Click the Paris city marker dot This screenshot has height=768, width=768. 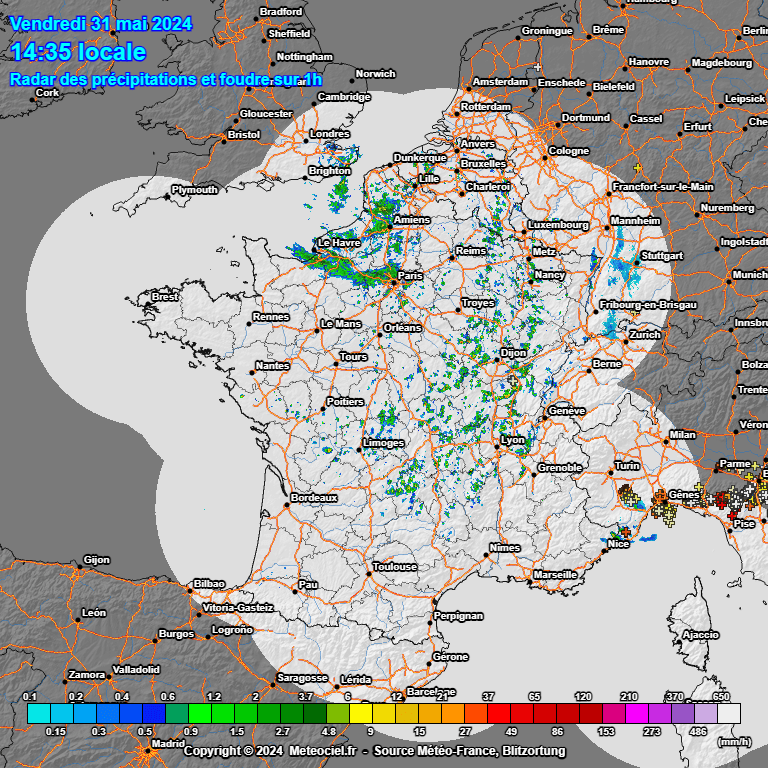(395, 283)
